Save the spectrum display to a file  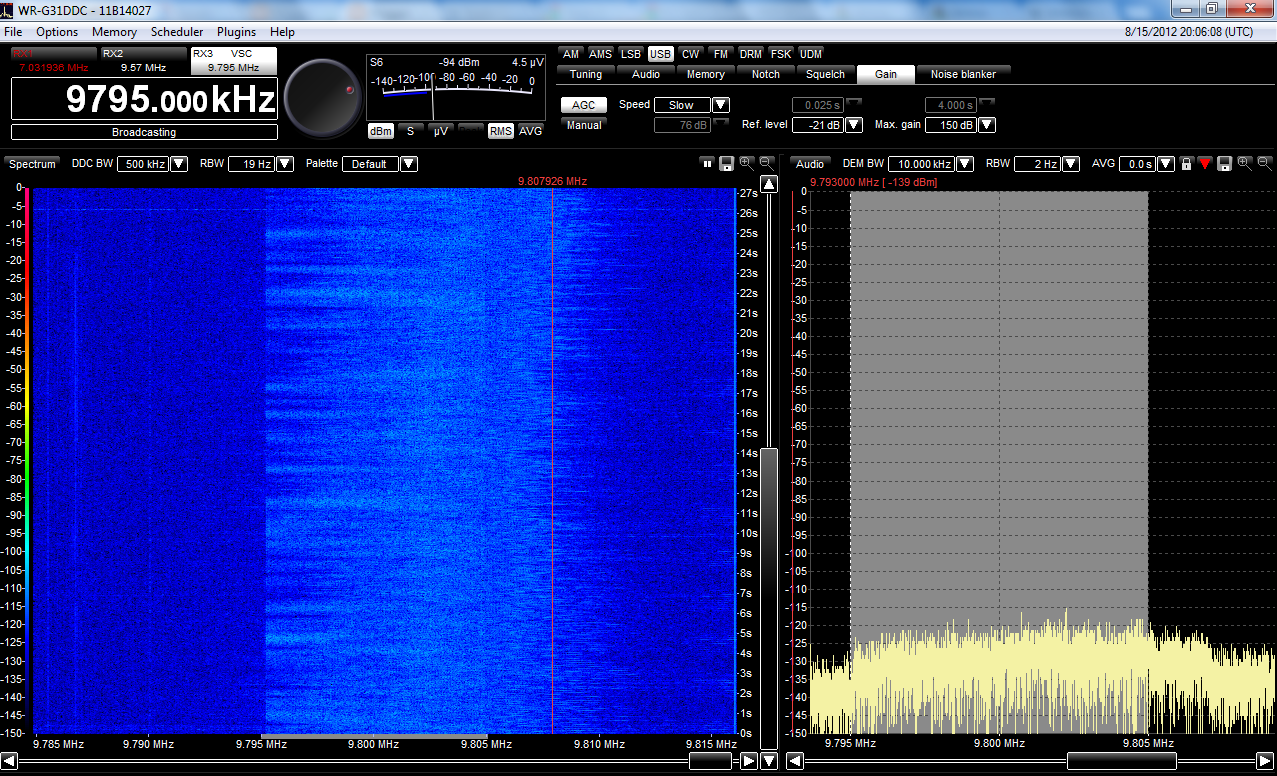coord(726,164)
